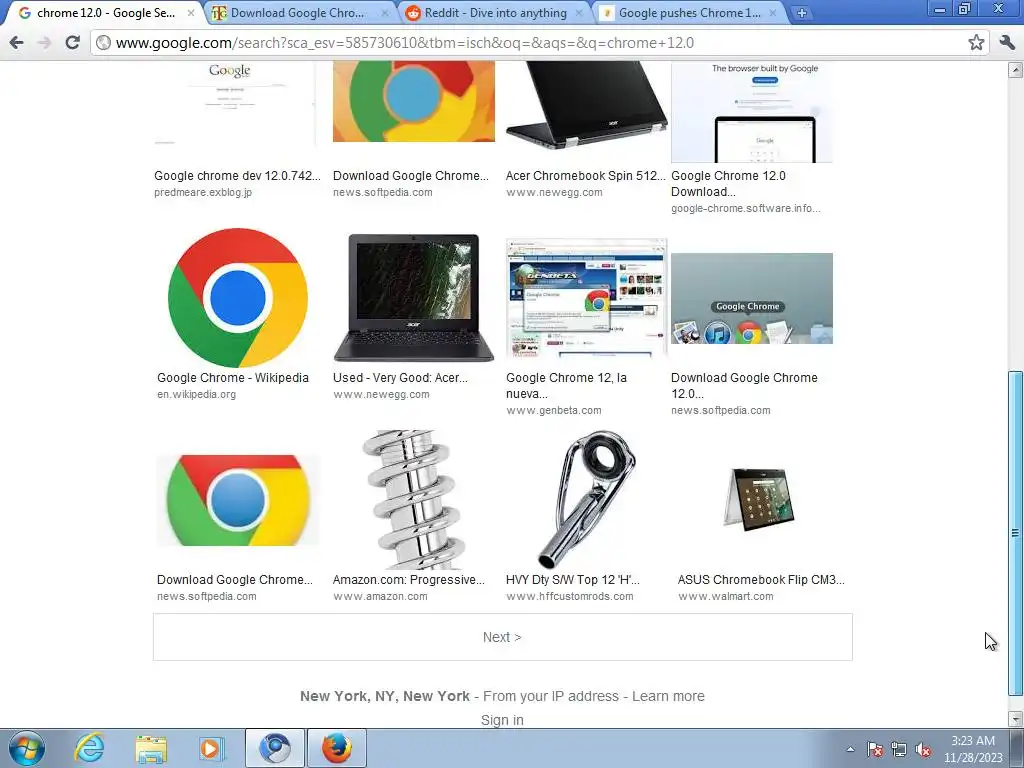Open the stylized orange Chrome logo image
Image resolution: width=1024 pixels, height=768 pixels.
(x=414, y=101)
